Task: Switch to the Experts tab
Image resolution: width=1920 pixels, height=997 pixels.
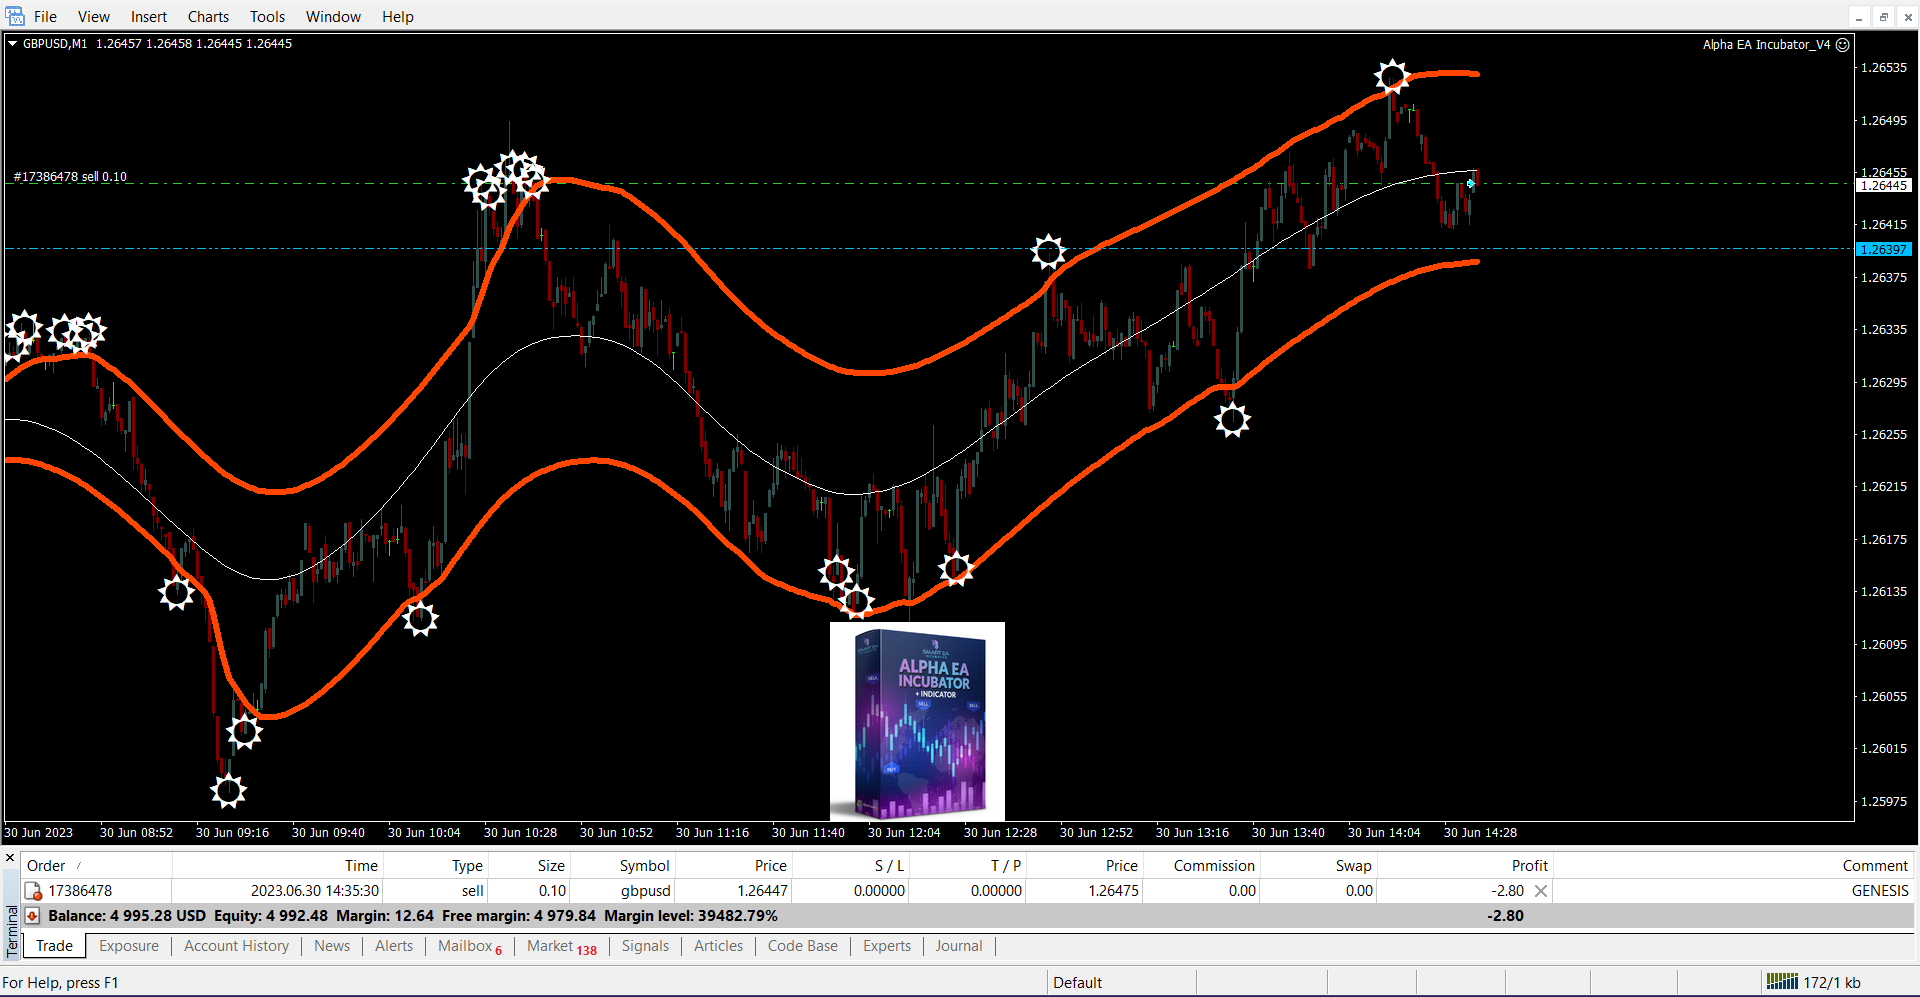Action: coord(887,946)
